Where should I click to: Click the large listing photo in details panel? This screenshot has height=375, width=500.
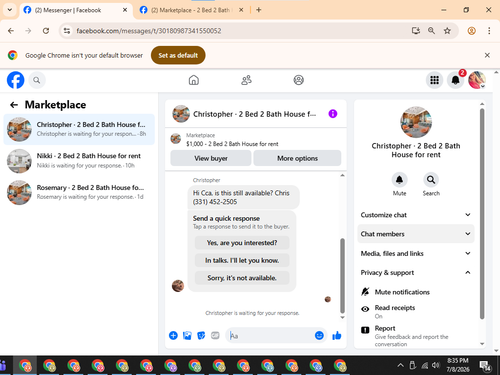[x=416, y=122]
